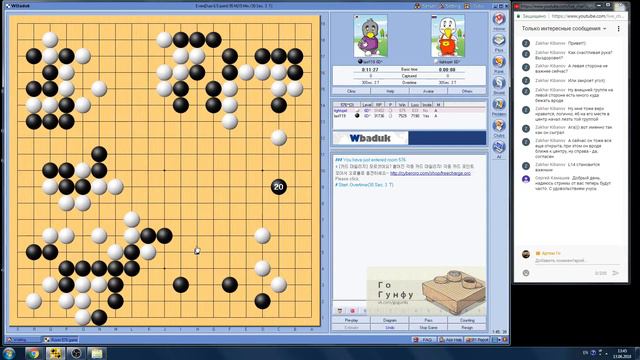Select the highlighted first player row
Screen dimensions: 640x360
point(409,111)
